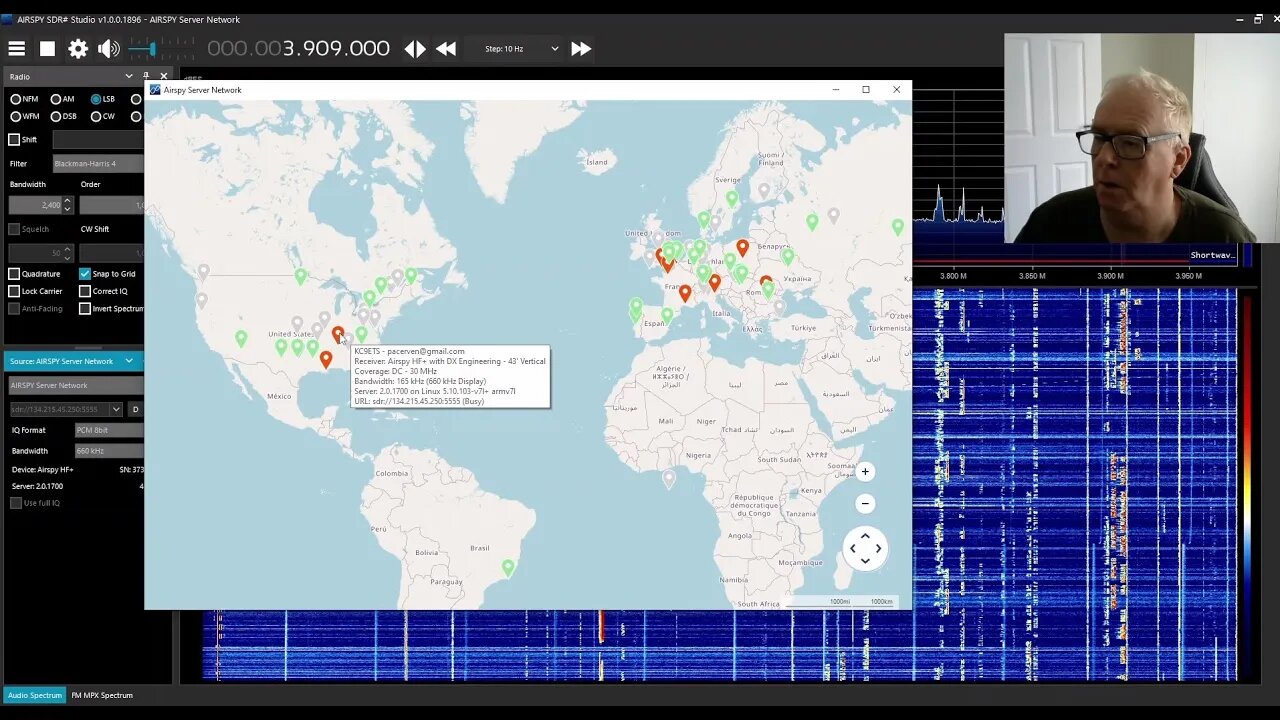Image resolution: width=1280 pixels, height=720 pixels.
Task: Pin the Radio panel
Action: pyautogui.click(x=146, y=76)
